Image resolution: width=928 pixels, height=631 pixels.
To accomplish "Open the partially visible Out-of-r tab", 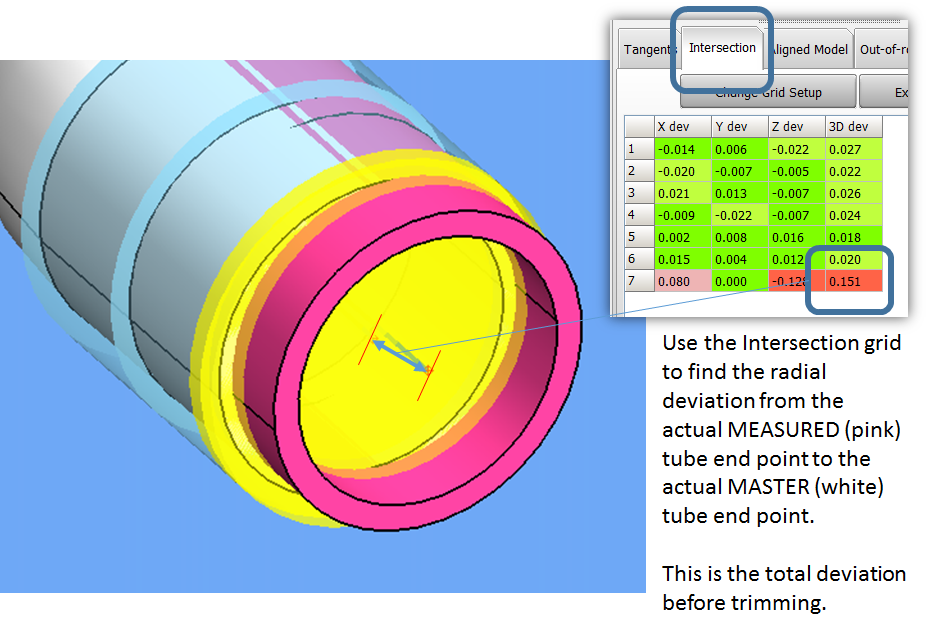I will [x=883, y=49].
